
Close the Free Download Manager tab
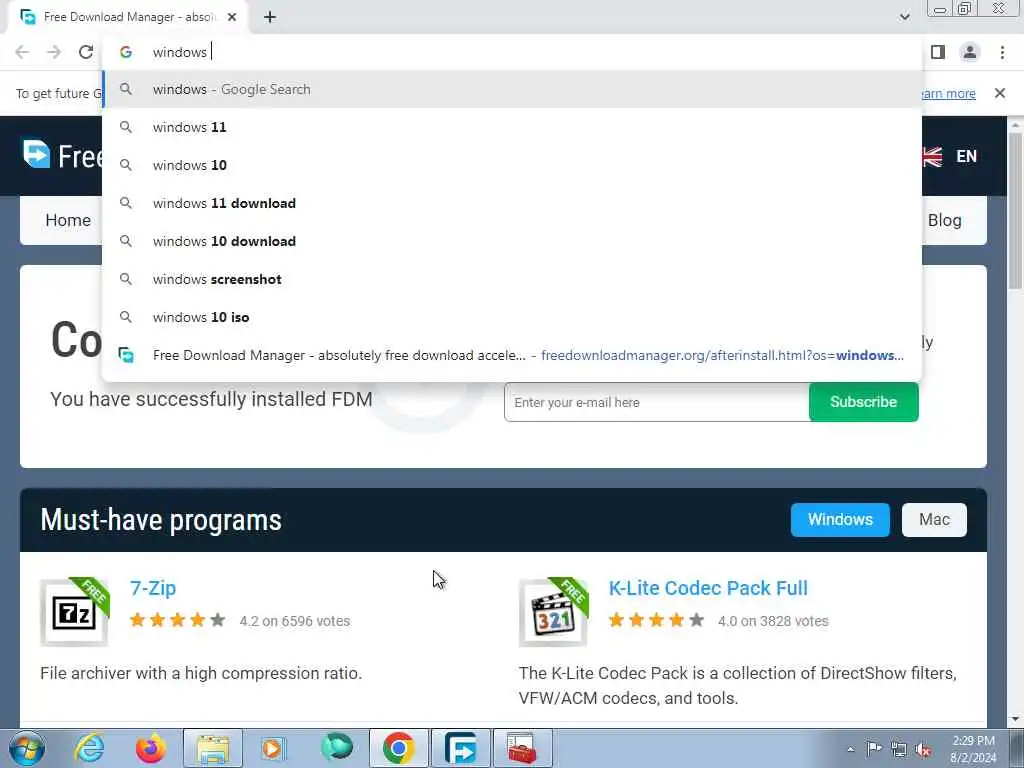232,17
